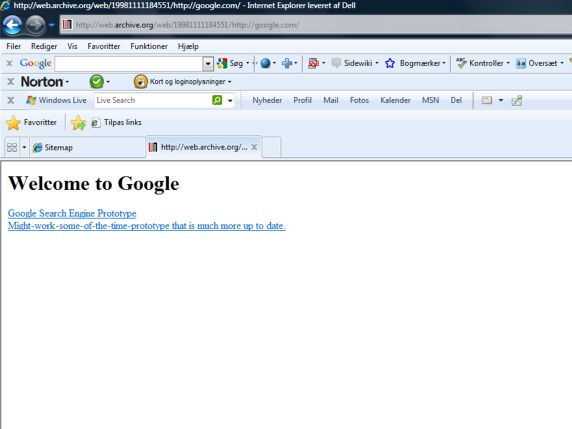572x429 pixels.
Task: Click the browser Back arrow button
Action: click(12, 25)
